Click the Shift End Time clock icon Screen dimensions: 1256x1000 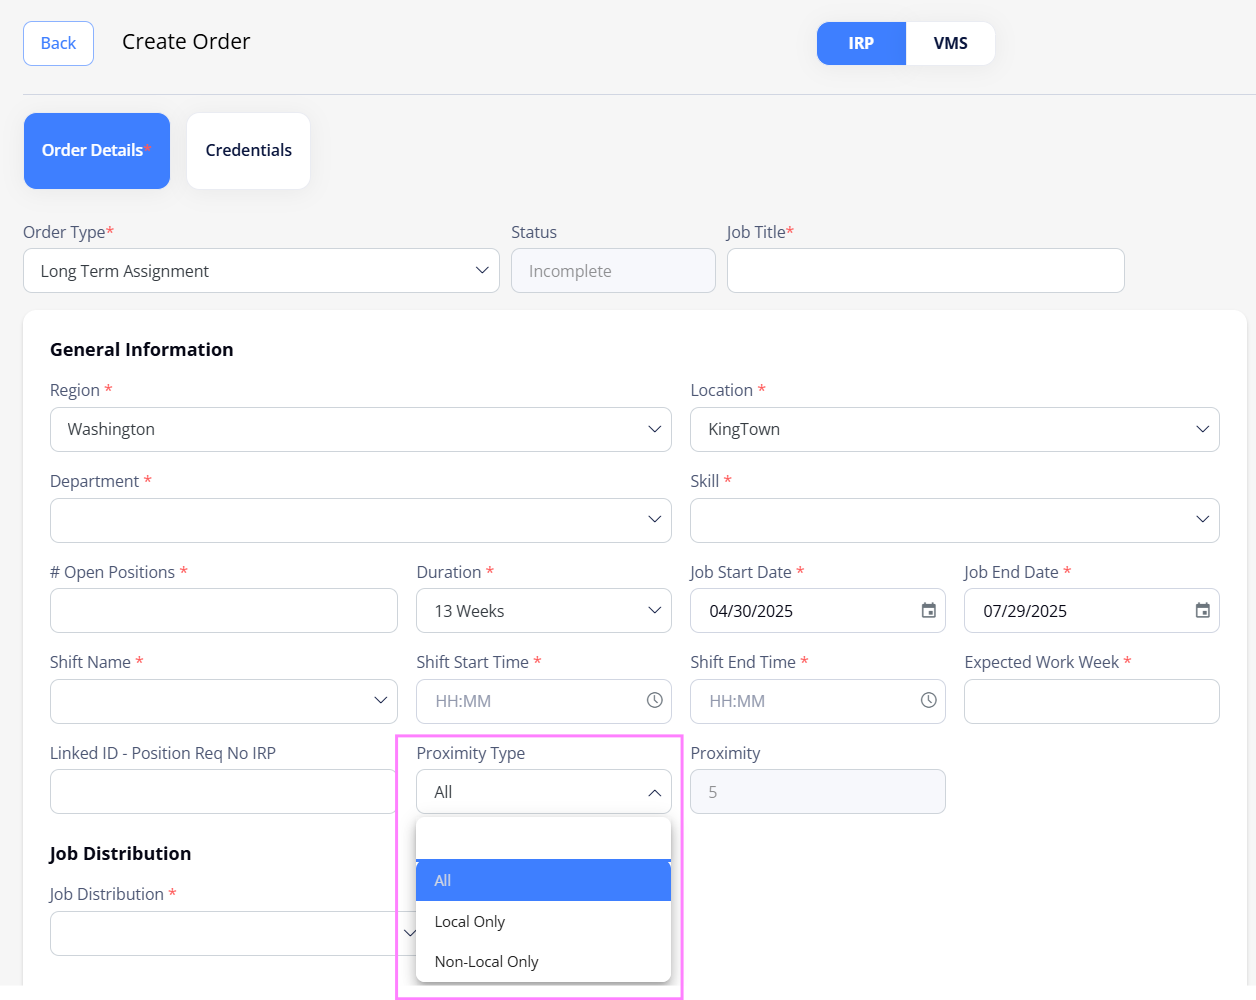point(928,701)
